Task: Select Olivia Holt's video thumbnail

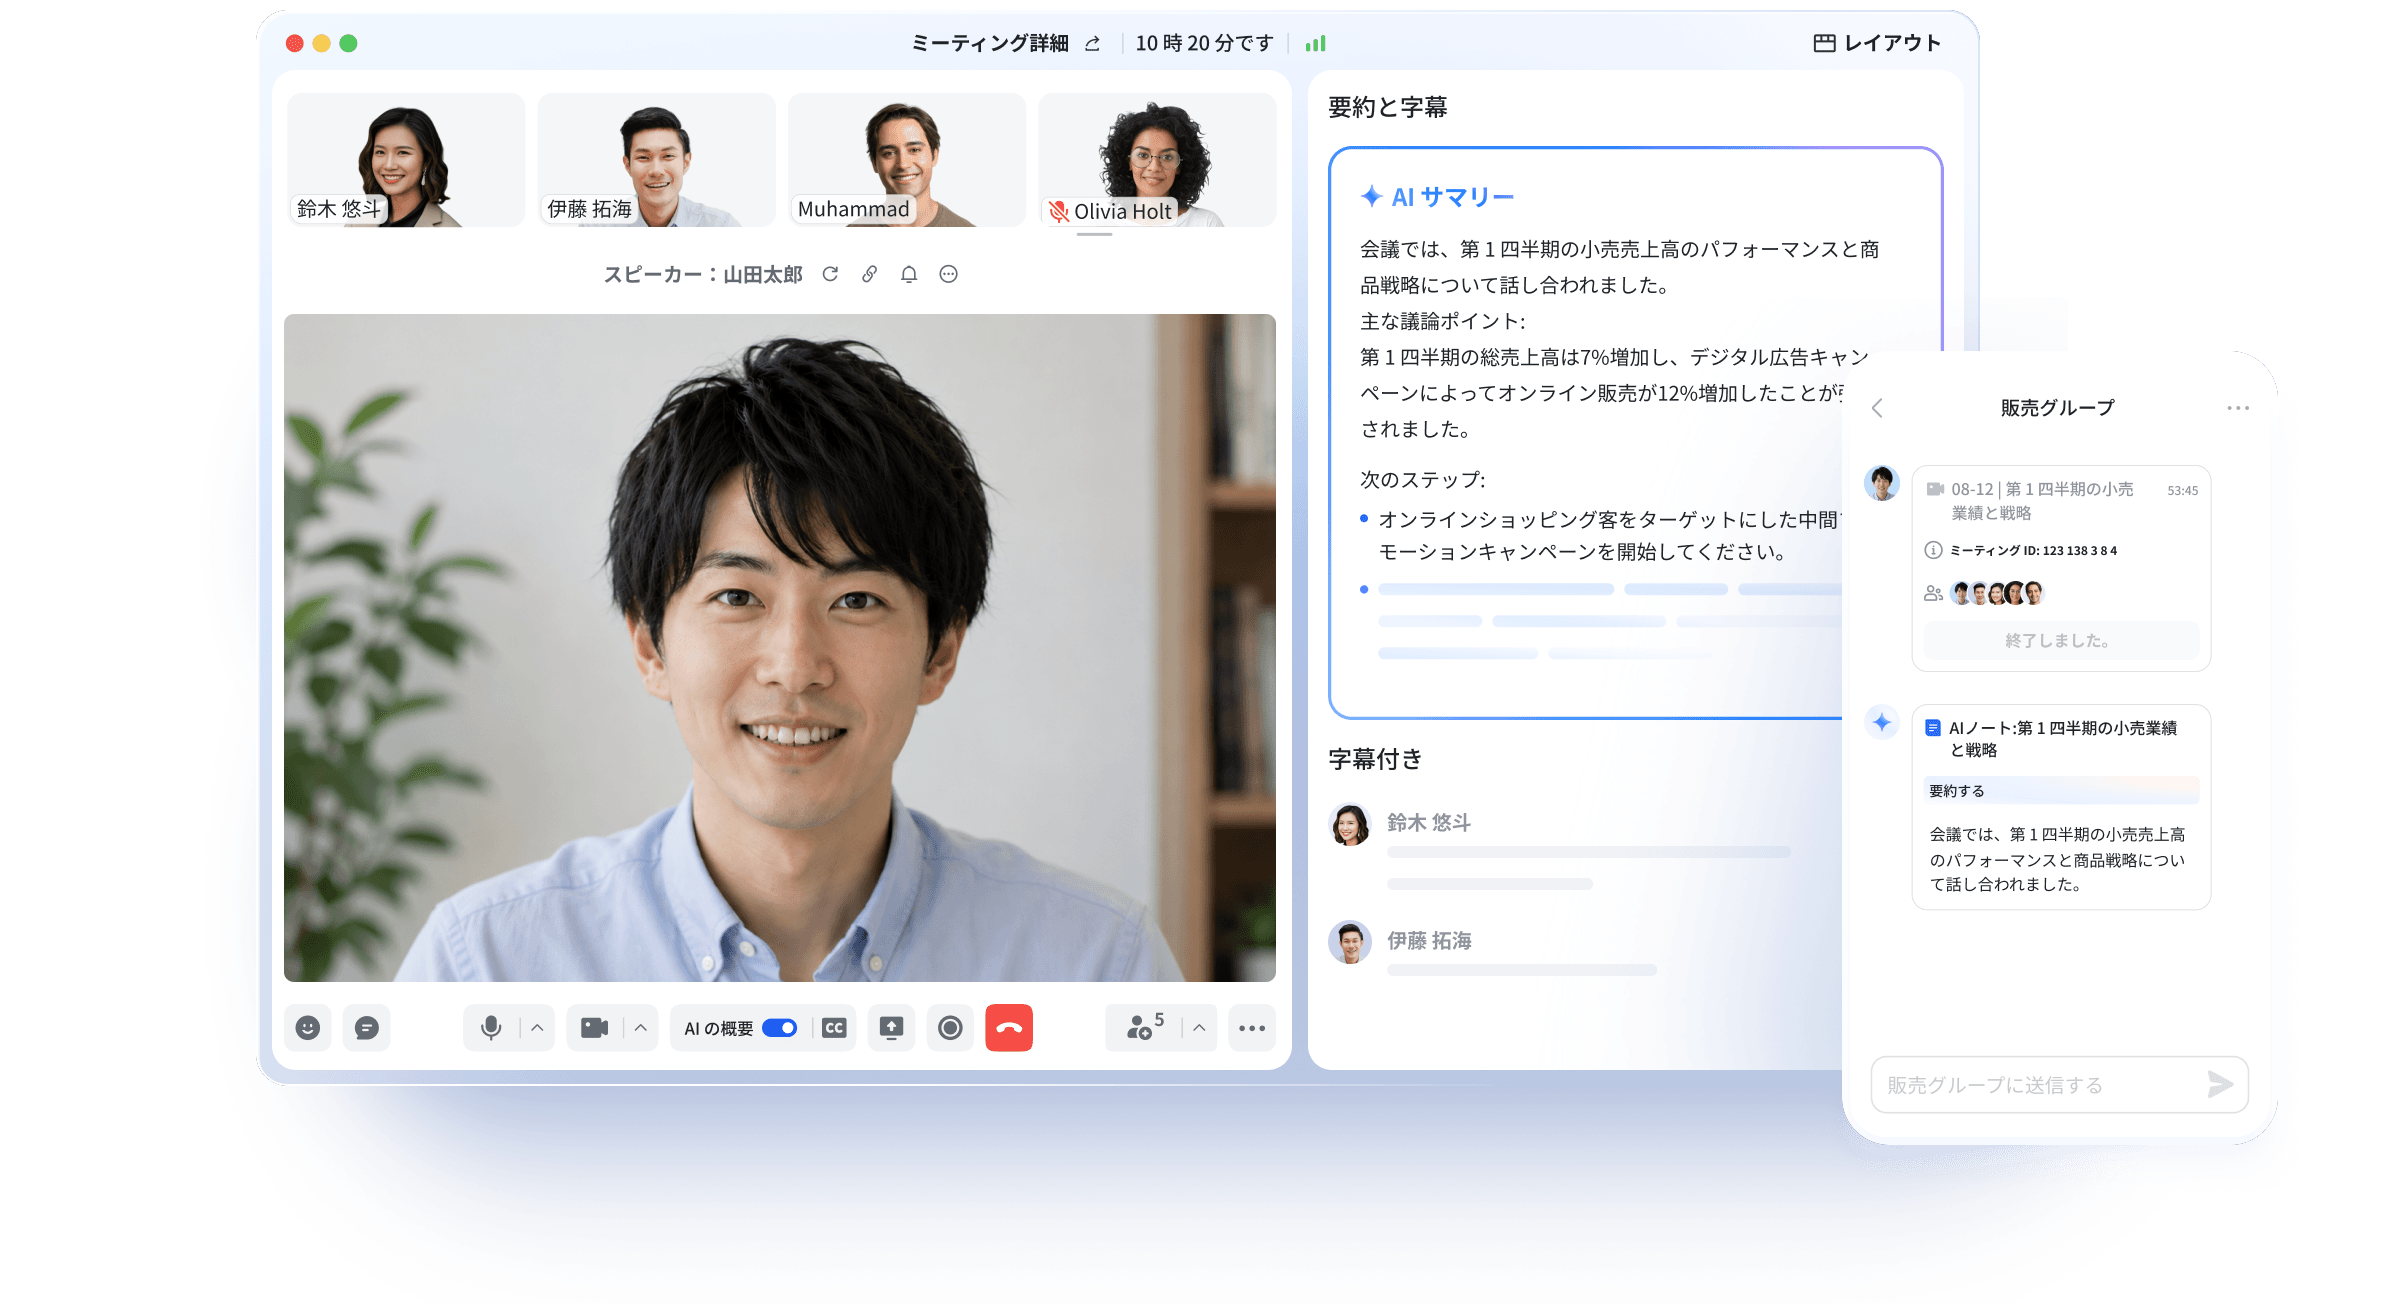Action: (x=1157, y=160)
